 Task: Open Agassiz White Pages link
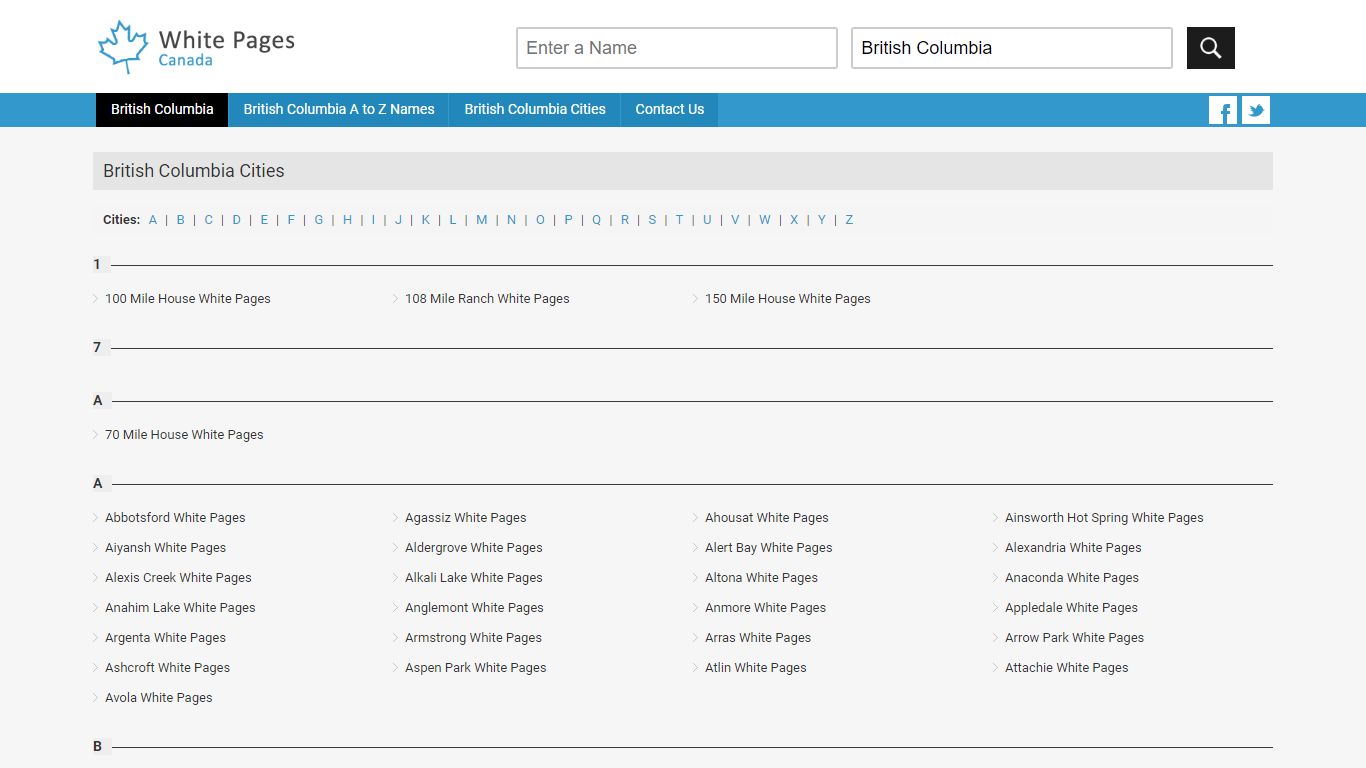point(465,518)
